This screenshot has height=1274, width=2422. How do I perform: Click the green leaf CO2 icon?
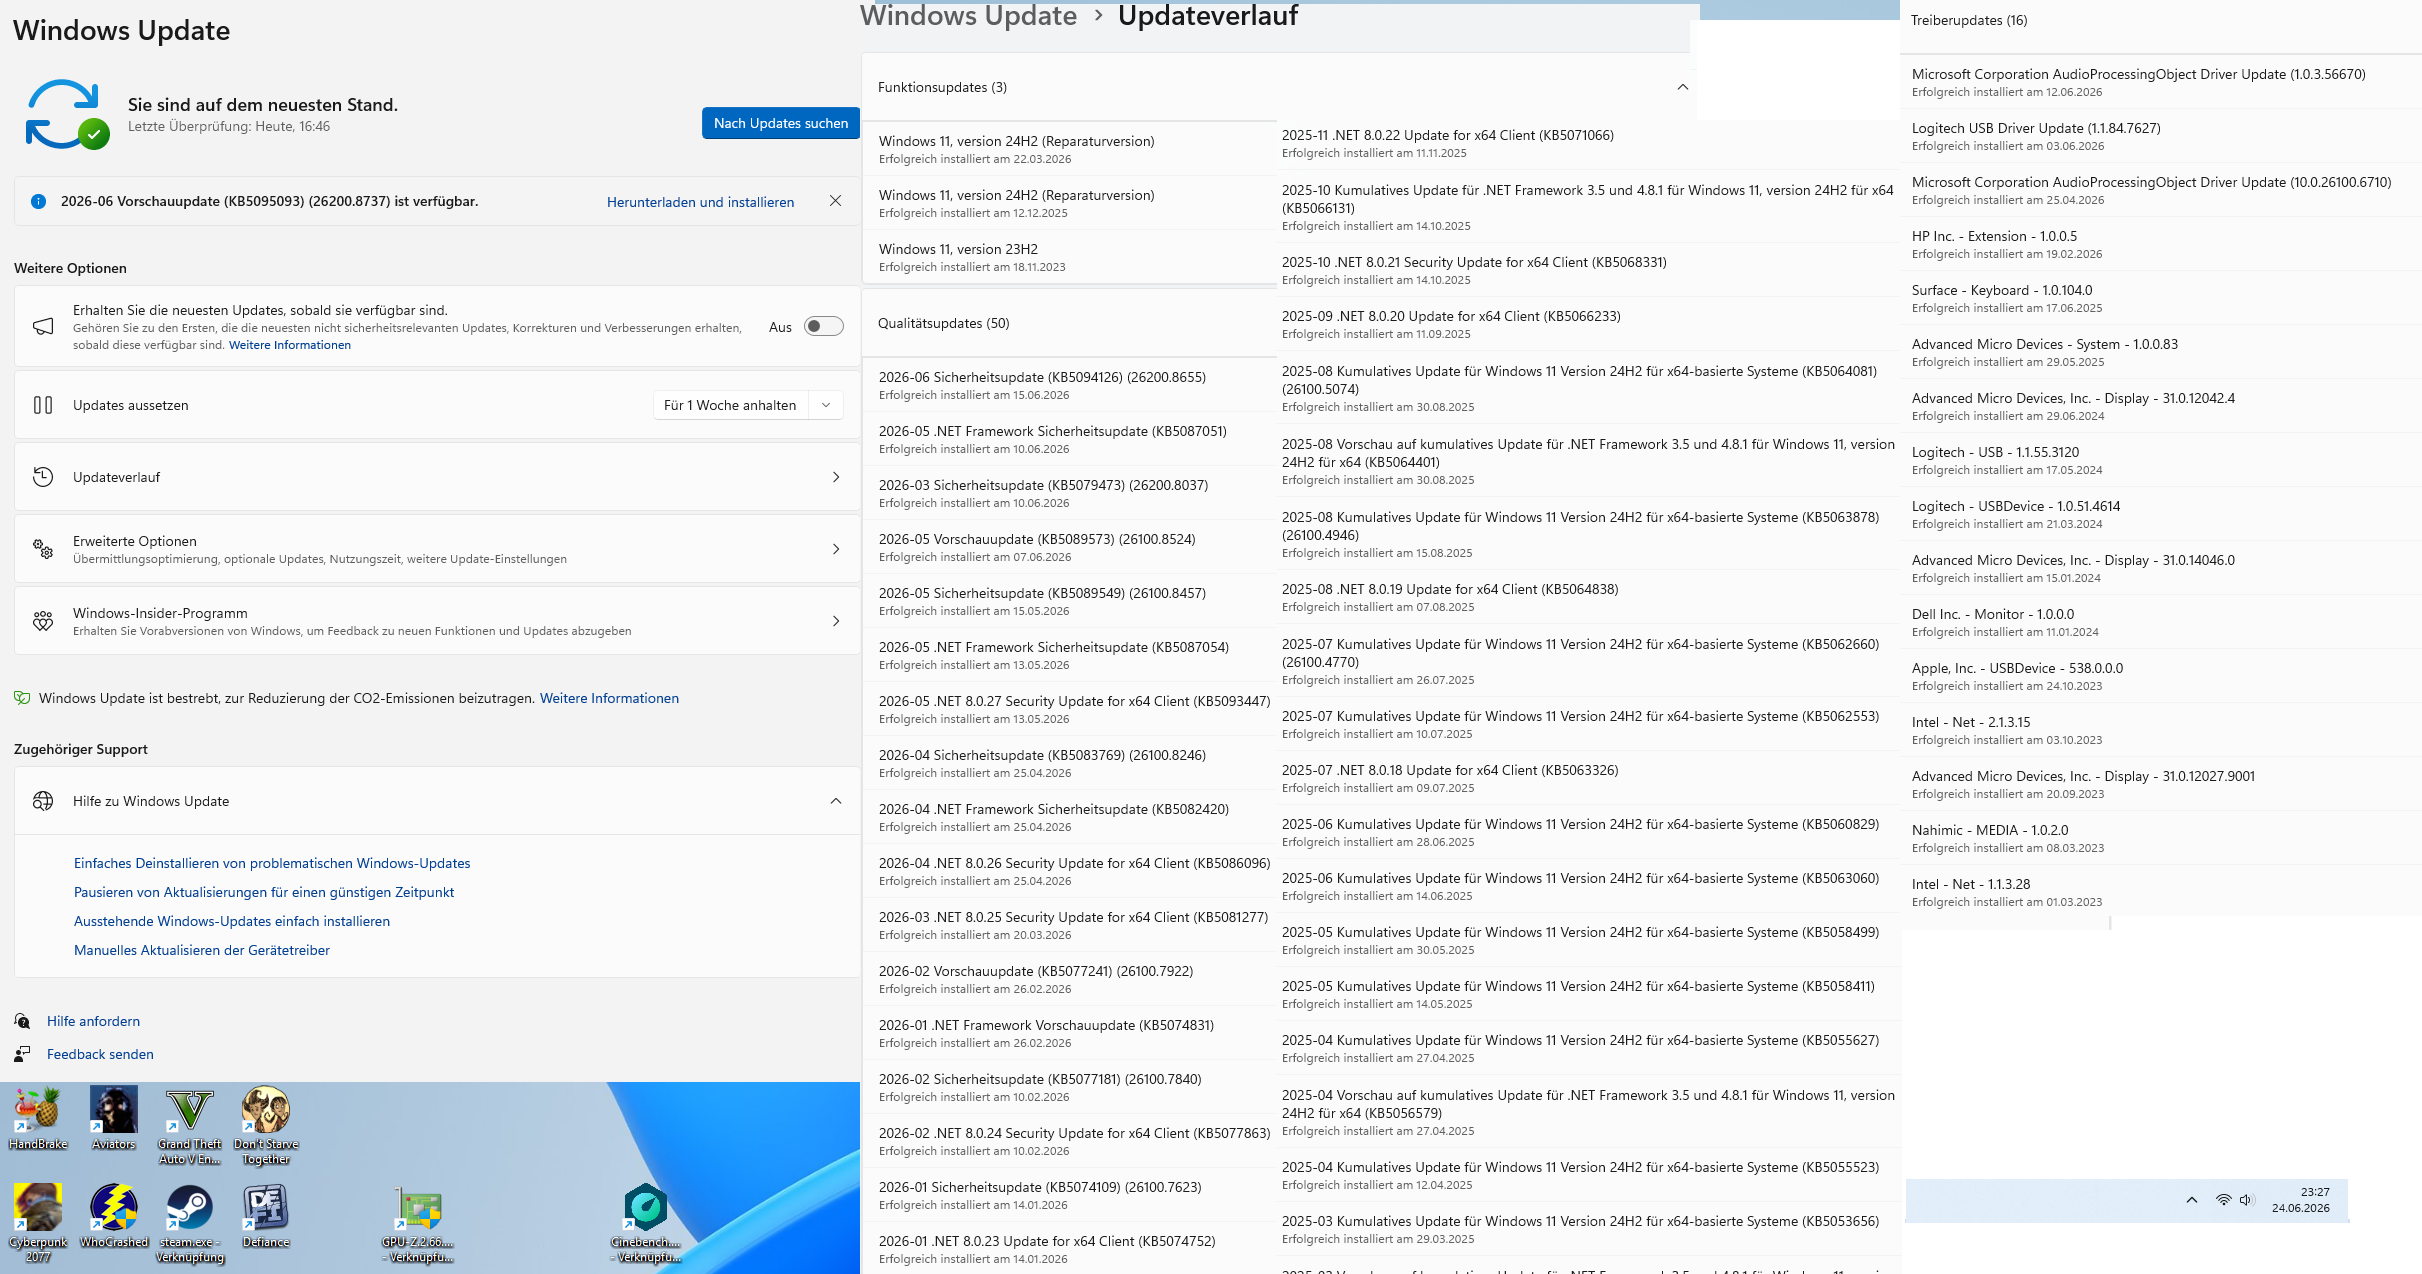21,698
